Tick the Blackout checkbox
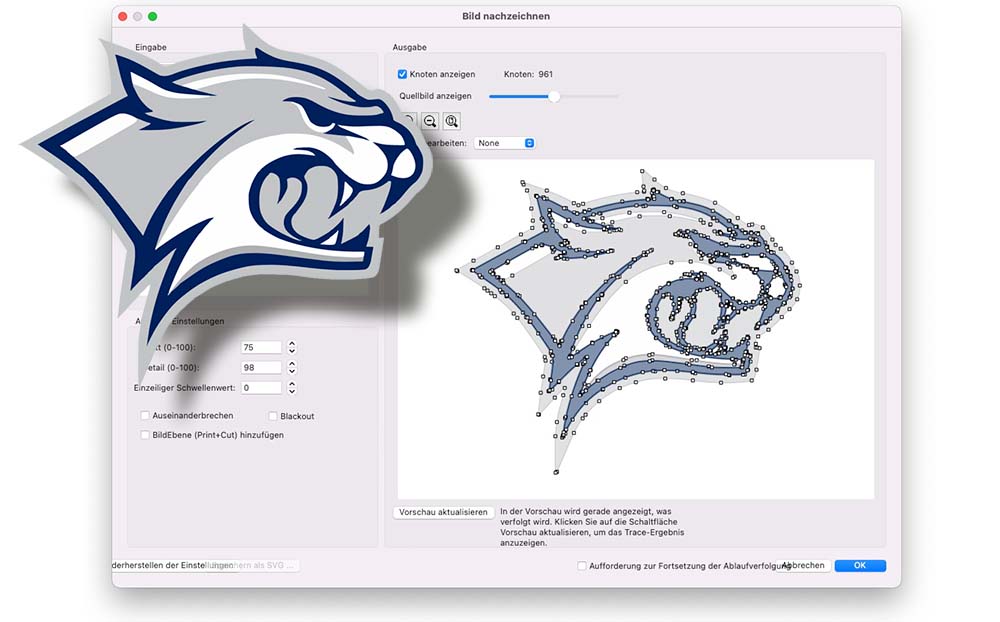The width and height of the screenshot is (1000, 622). click(x=272, y=416)
